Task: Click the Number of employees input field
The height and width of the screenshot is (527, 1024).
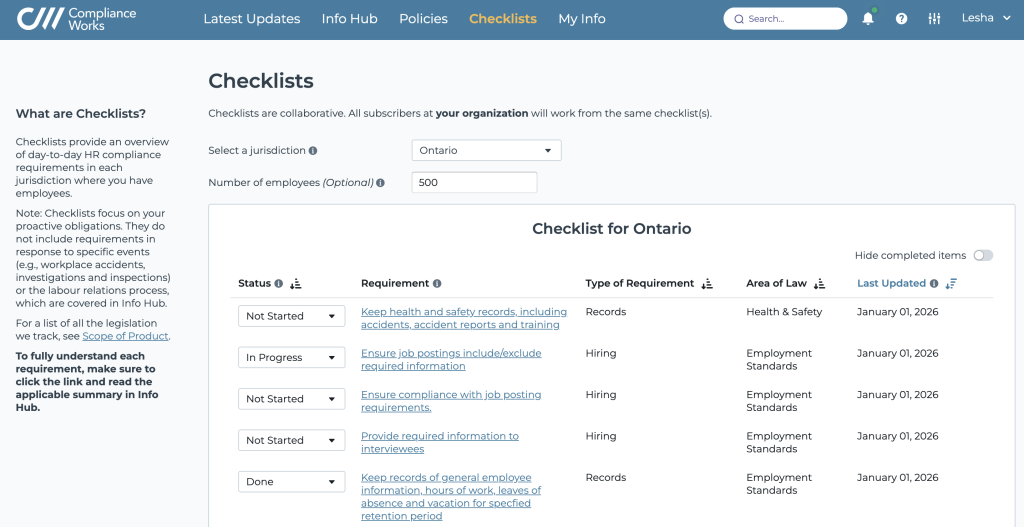Action: (x=474, y=183)
